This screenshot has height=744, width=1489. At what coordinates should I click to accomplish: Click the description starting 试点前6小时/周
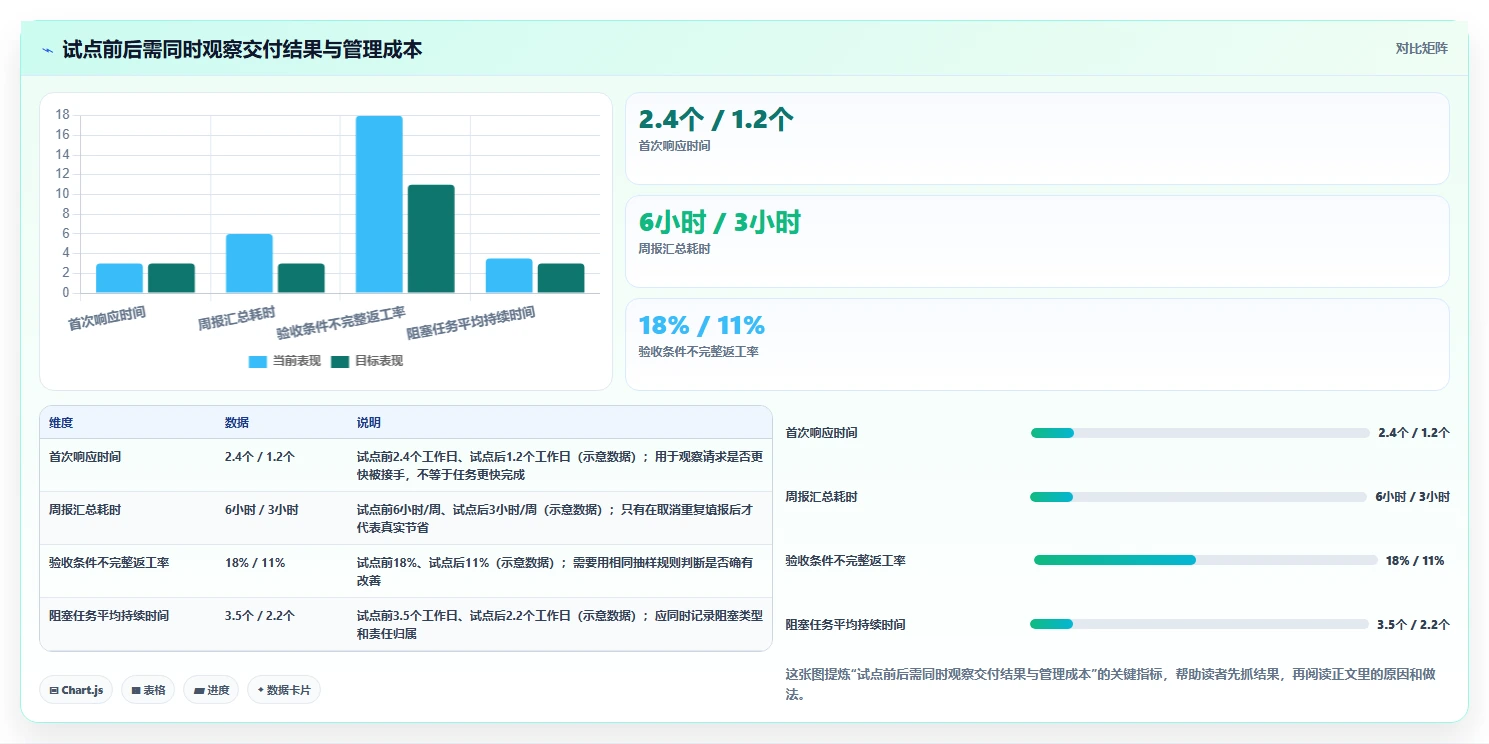pyautogui.click(x=555, y=518)
